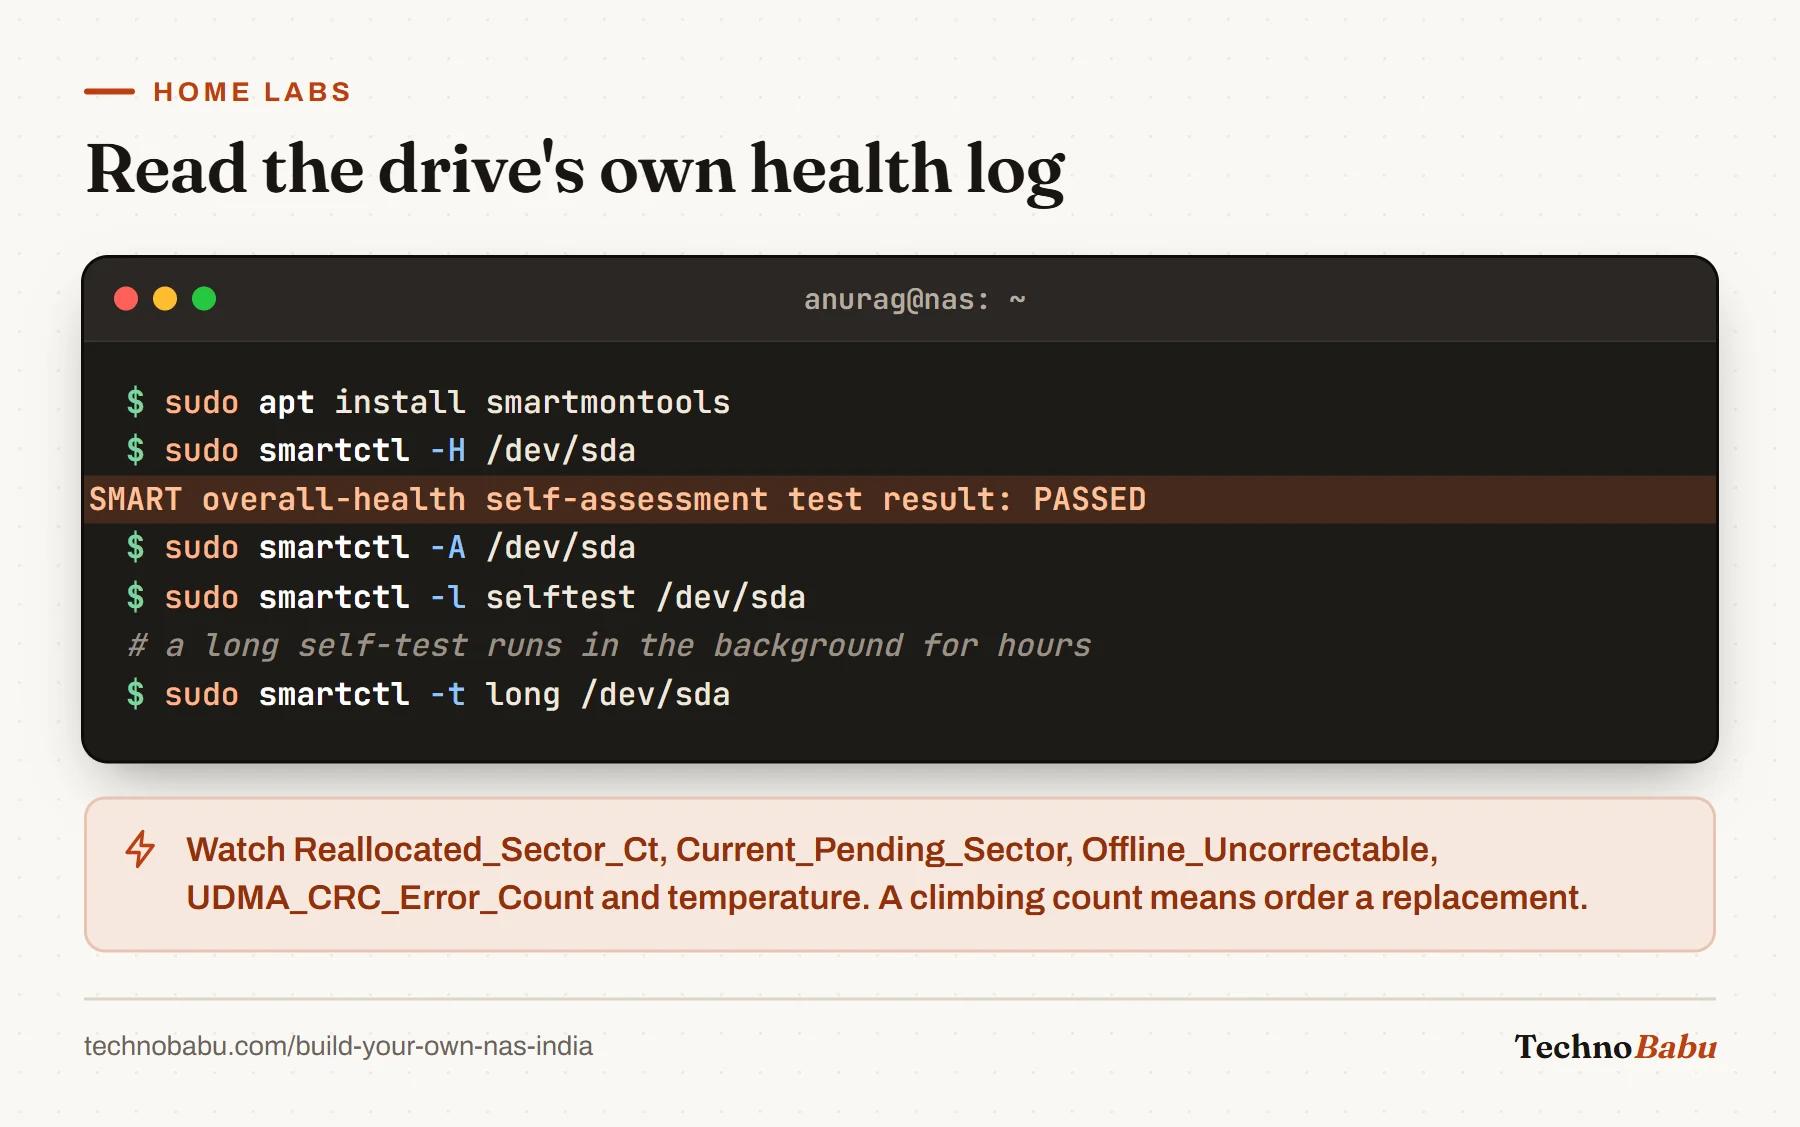
Task: Click "Reallocated_Sector_Ct" in the tip box
Action: (476, 849)
